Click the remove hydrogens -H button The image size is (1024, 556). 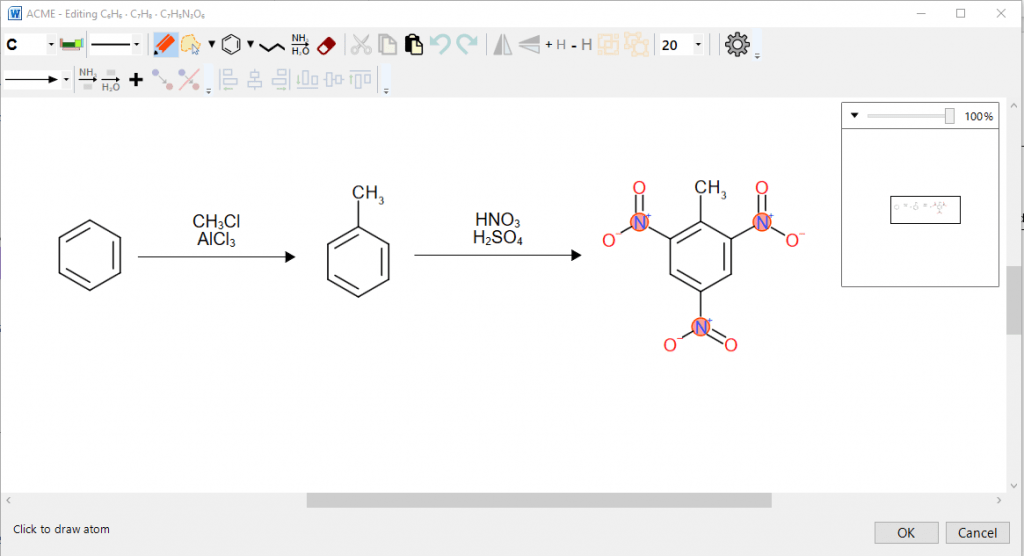click(582, 45)
